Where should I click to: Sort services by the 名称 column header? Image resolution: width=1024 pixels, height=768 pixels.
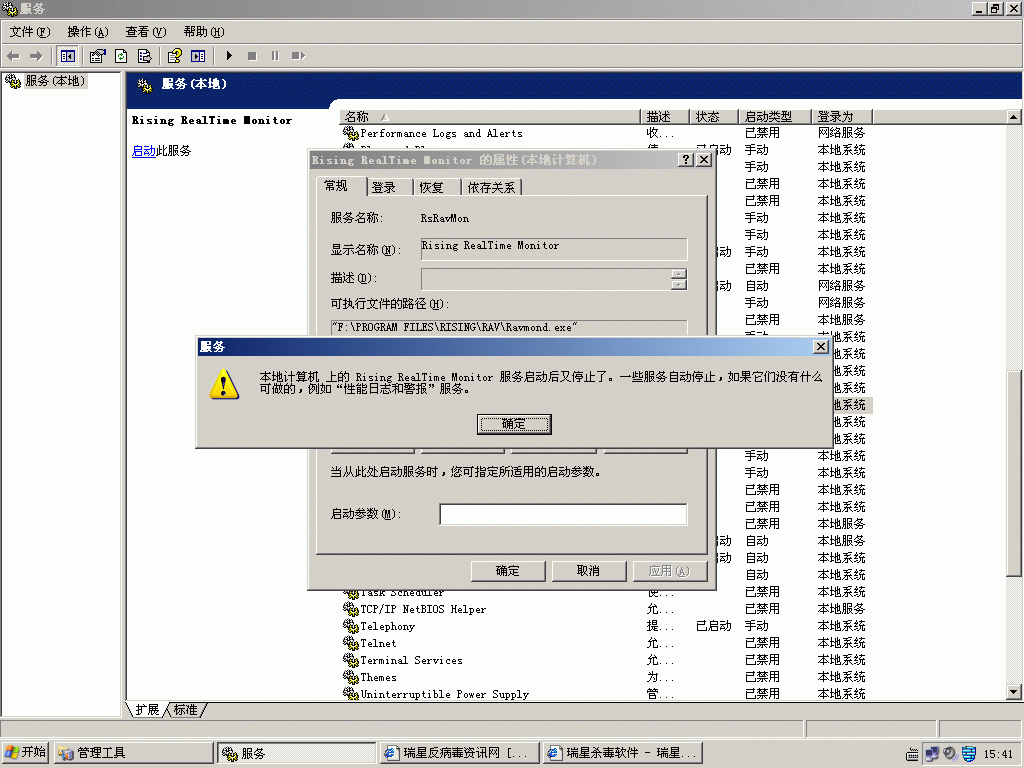coord(489,117)
